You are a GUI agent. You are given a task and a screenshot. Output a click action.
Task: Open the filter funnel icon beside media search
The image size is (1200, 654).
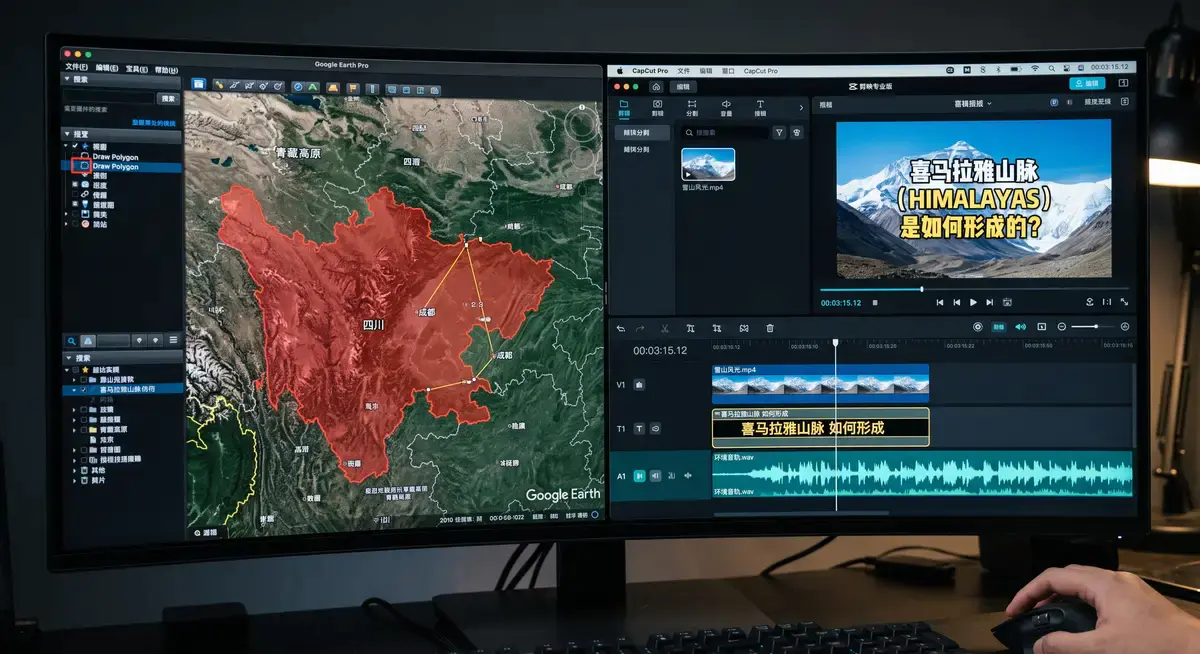click(779, 132)
